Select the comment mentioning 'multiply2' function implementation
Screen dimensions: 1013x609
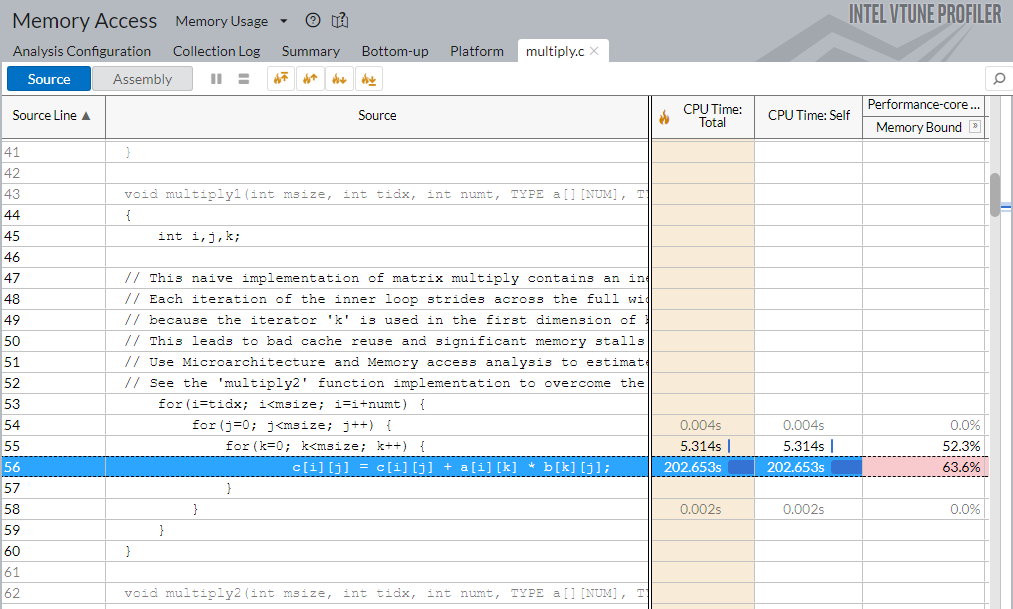386,383
